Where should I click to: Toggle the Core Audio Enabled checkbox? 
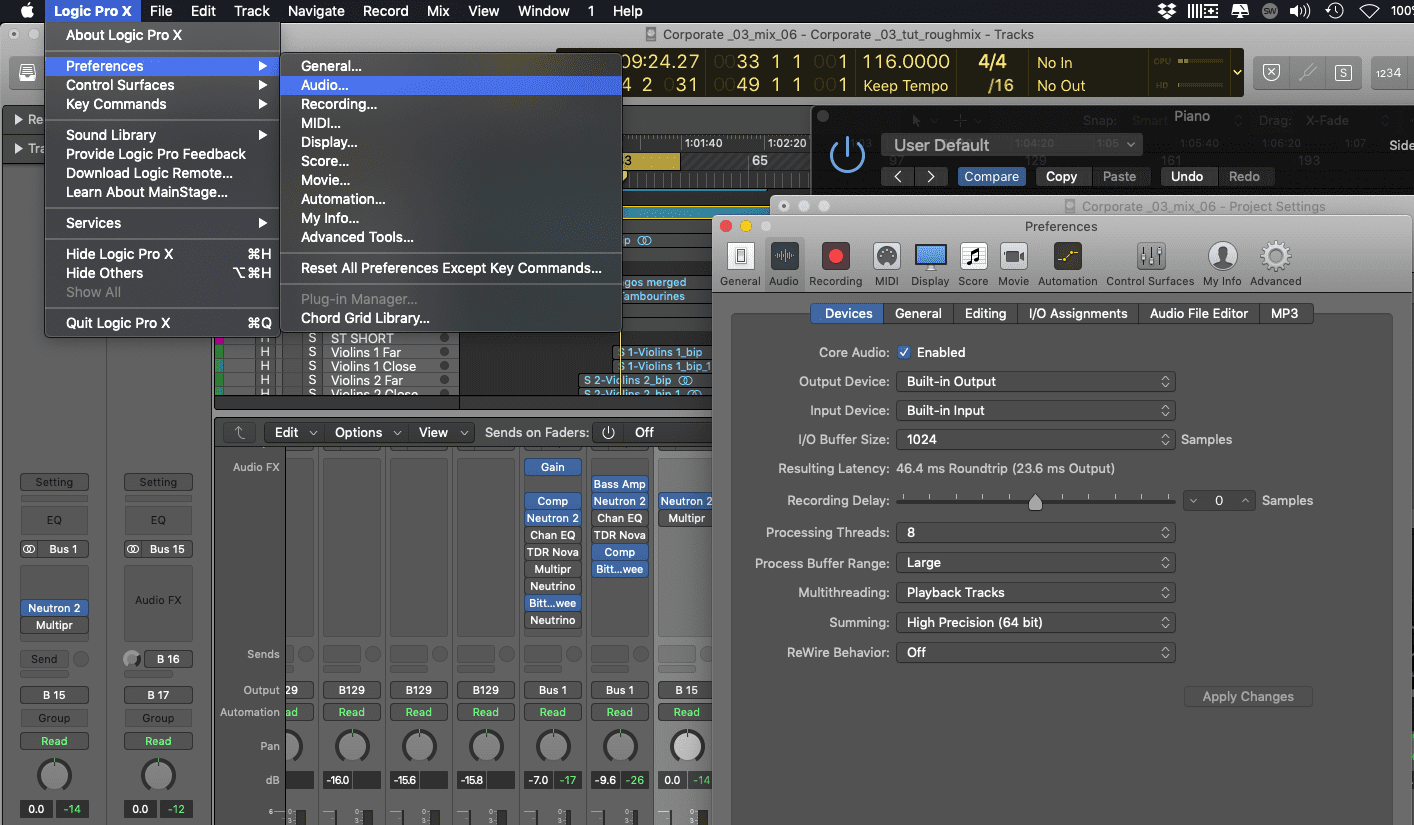(x=904, y=352)
